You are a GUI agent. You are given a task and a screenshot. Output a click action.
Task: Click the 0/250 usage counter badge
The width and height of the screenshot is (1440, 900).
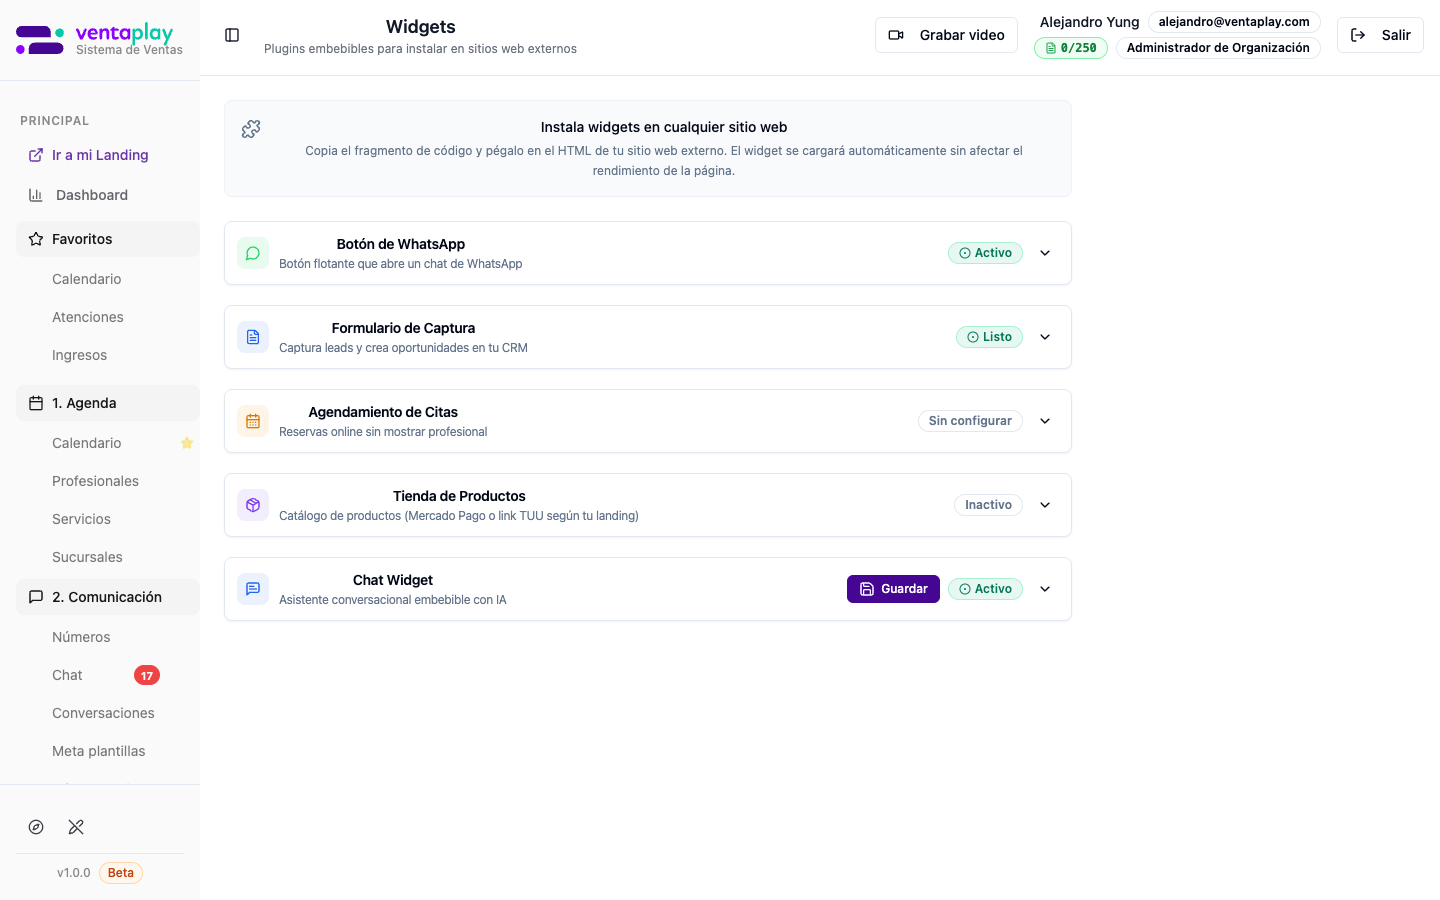click(1070, 48)
